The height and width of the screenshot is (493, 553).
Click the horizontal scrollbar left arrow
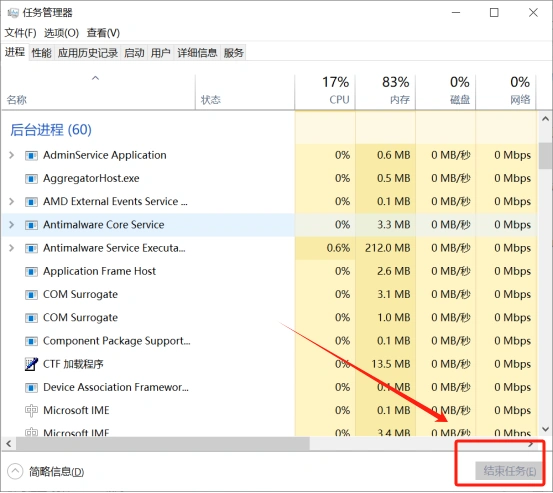(9, 444)
